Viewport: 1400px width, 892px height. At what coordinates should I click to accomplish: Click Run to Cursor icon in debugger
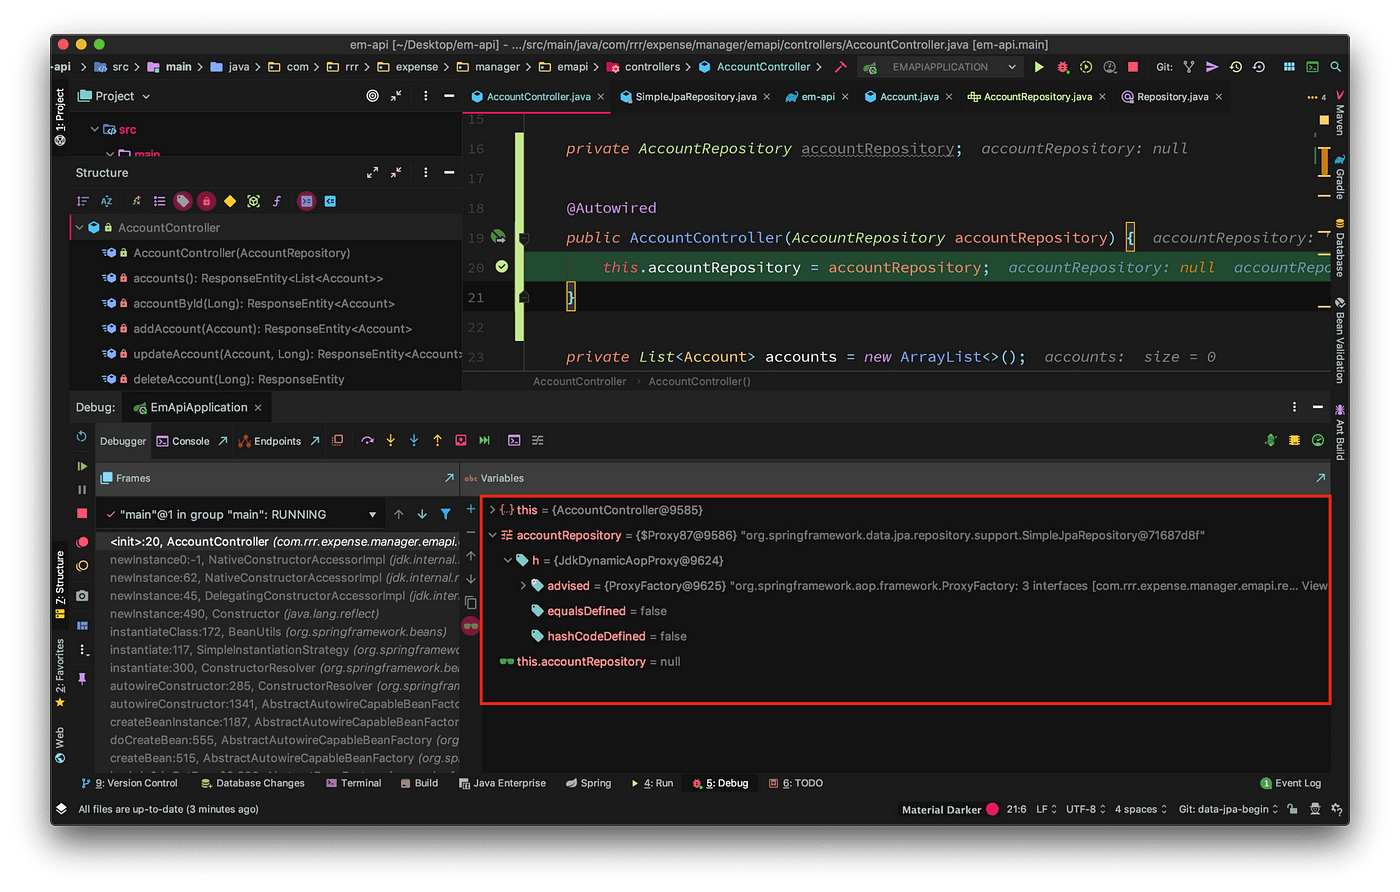tap(484, 440)
